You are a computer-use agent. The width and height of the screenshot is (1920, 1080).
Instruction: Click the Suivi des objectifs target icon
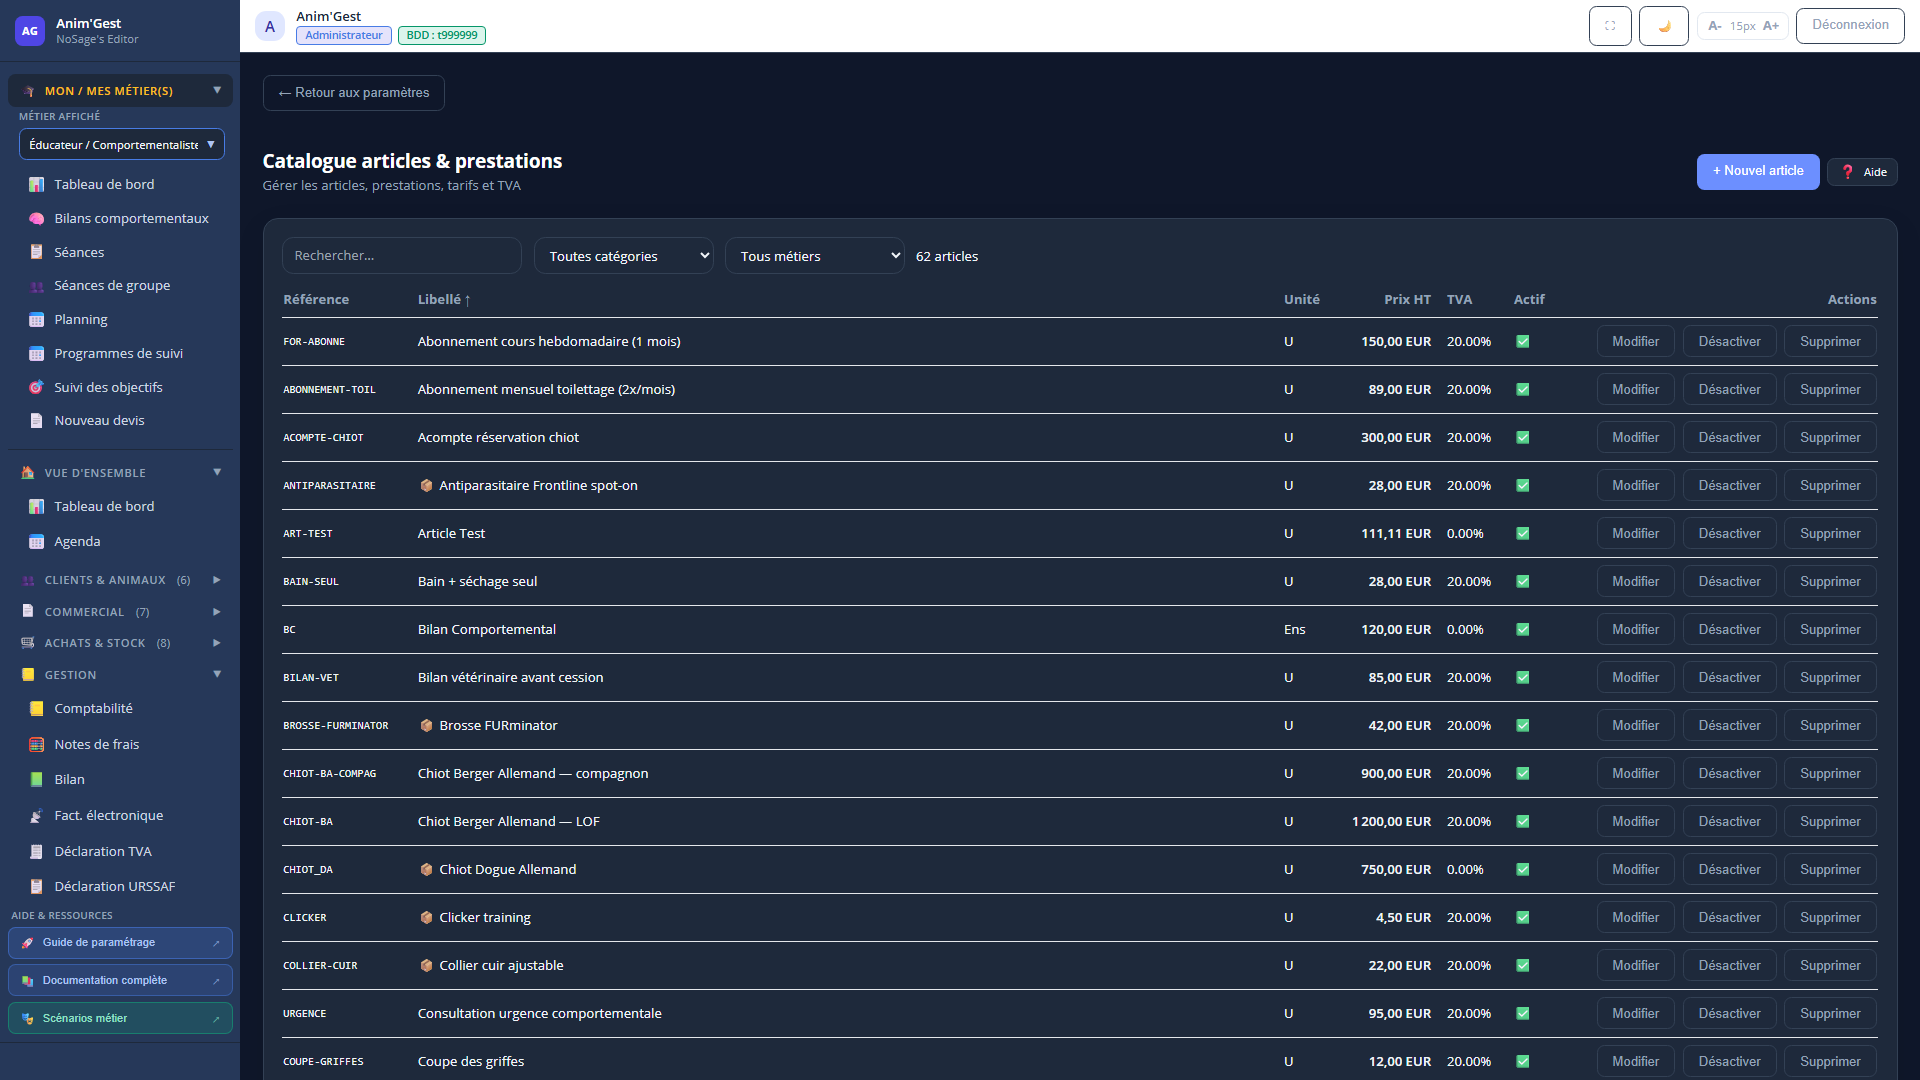coord(37,387)
